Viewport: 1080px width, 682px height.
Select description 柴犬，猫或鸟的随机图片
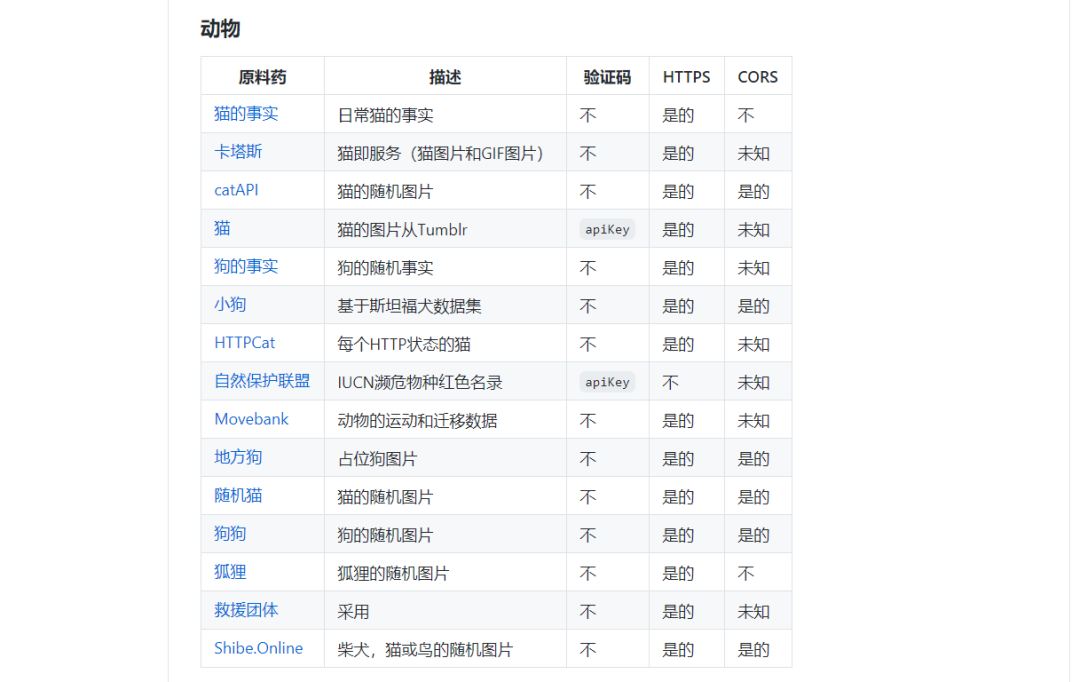click(425, 650)
